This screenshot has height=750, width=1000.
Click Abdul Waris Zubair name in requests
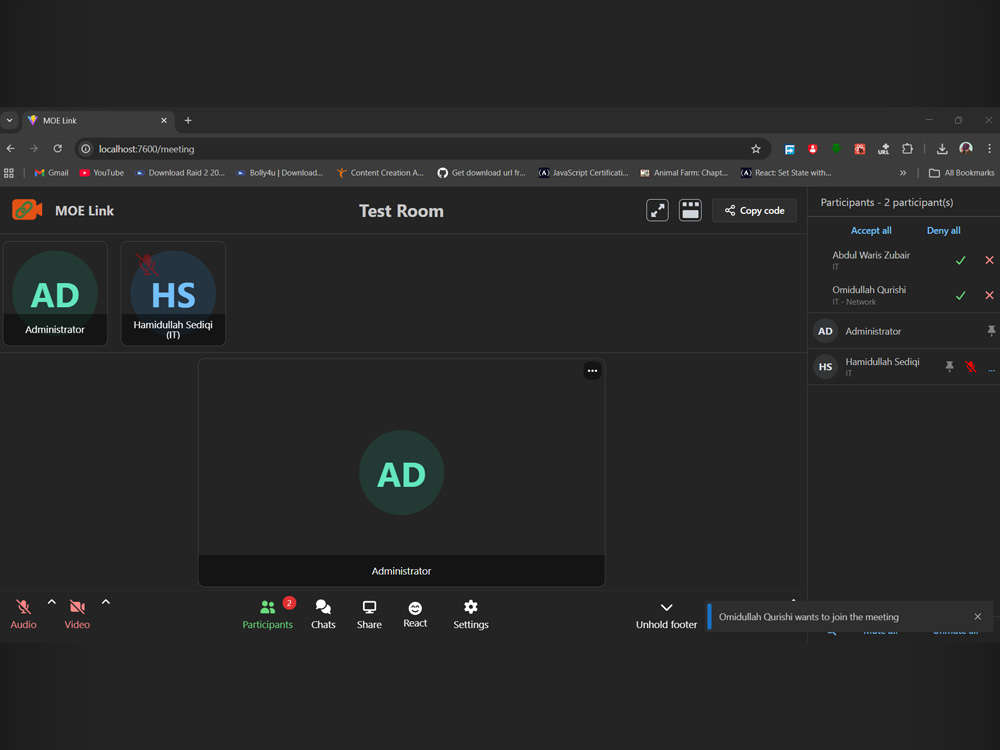(x=871, y=255)
